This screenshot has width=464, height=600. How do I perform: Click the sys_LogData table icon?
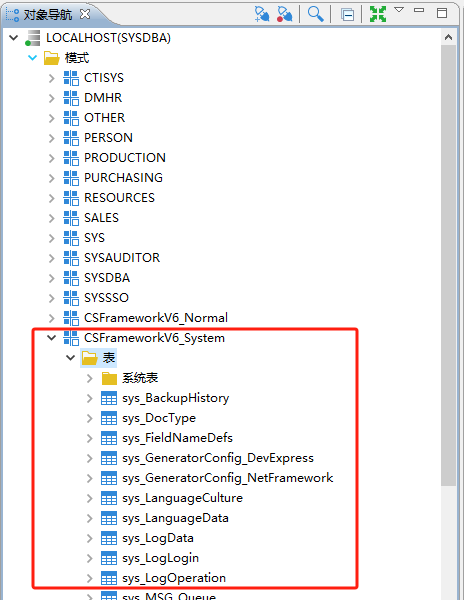point(109,538)
